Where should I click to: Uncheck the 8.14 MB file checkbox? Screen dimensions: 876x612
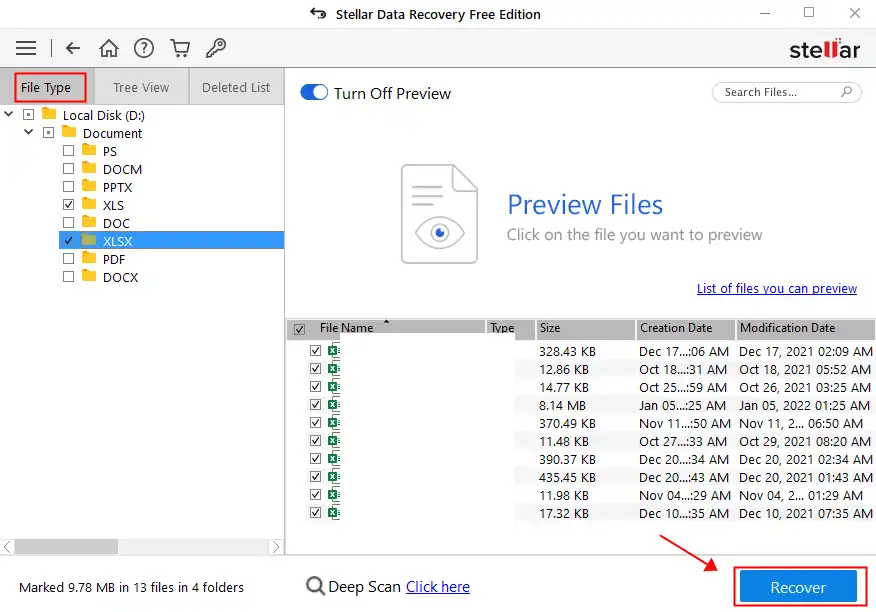pos(315,404)
